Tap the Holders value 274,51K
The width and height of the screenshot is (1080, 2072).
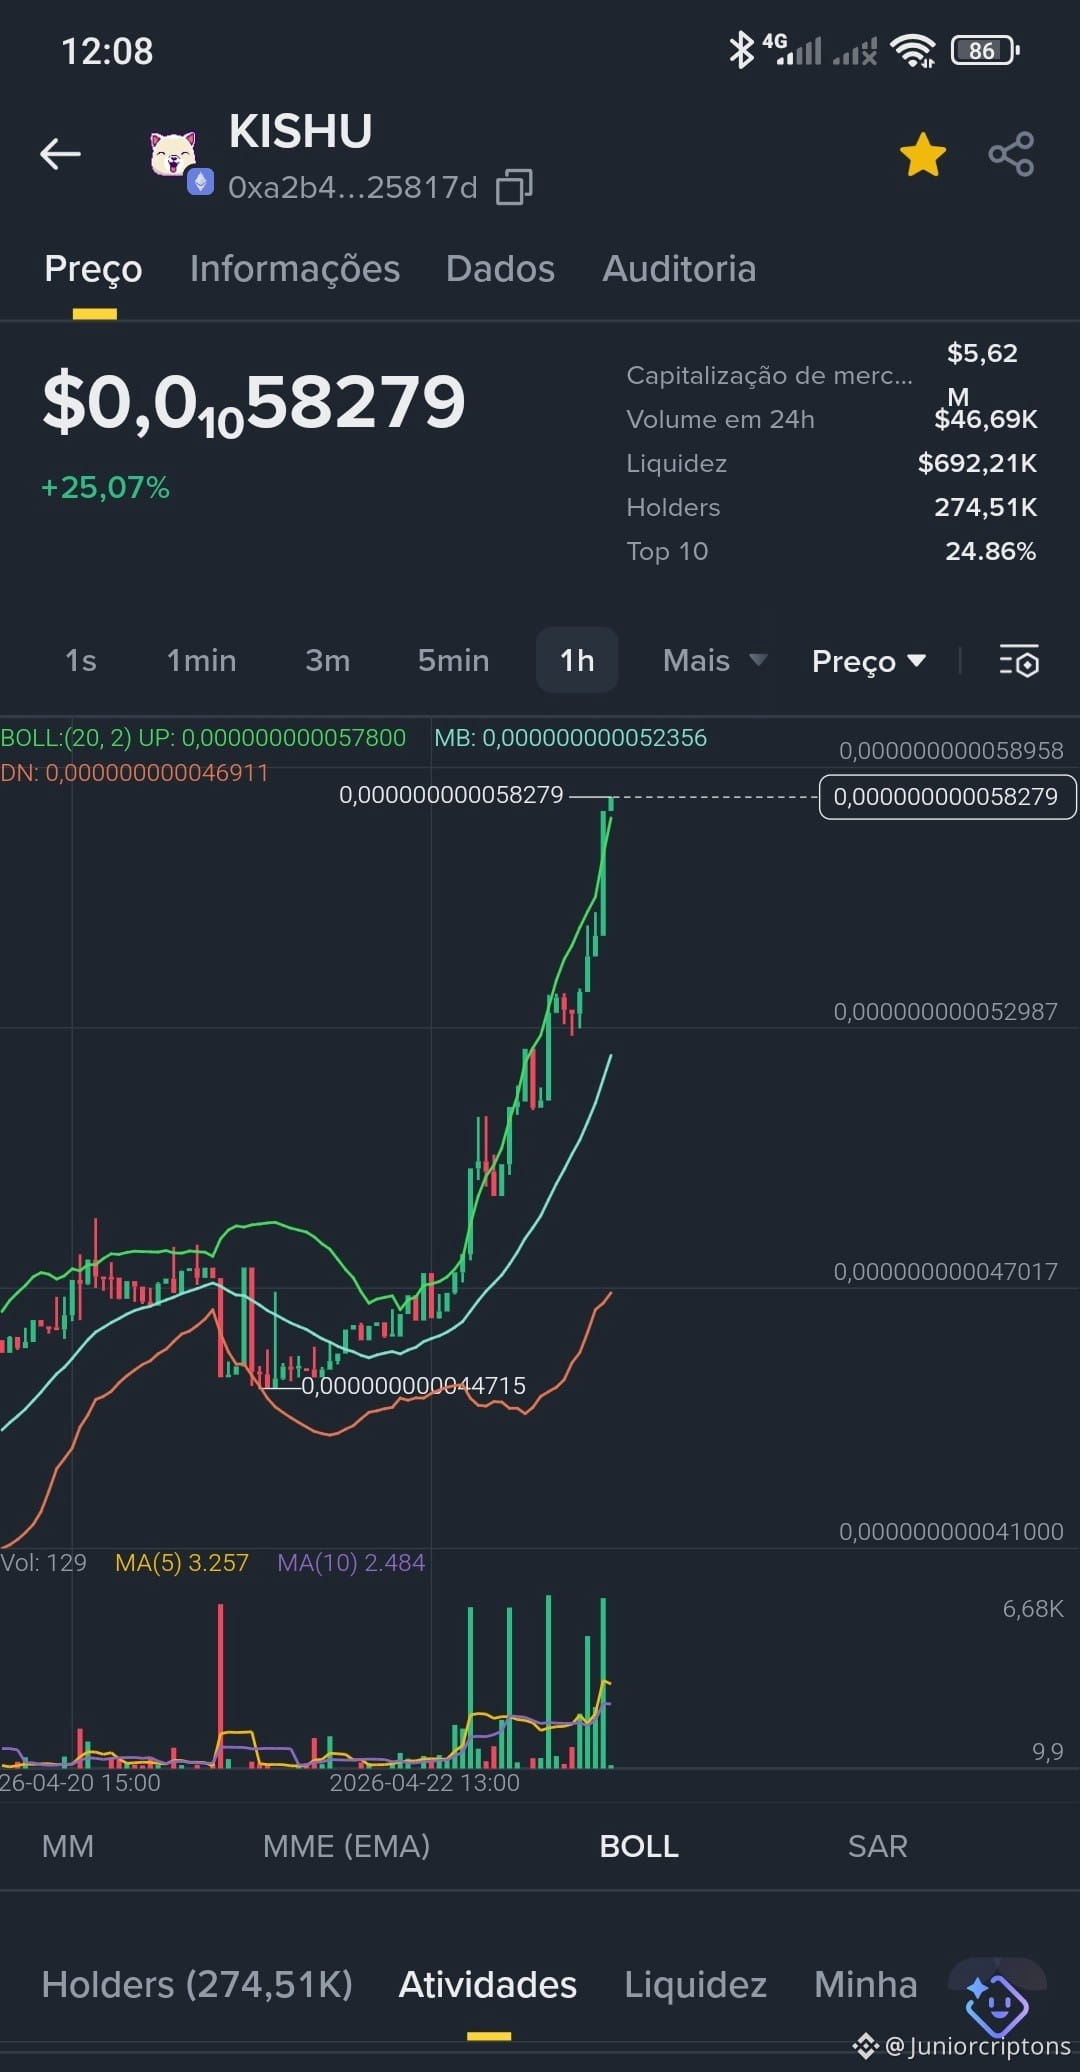(985, 507)
